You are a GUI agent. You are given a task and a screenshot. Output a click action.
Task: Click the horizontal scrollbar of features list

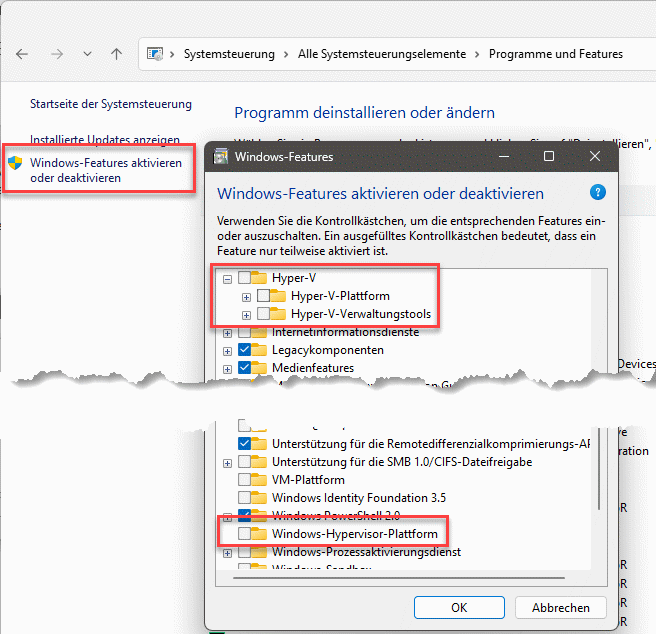pyautogui.click(x=399, y=578)
